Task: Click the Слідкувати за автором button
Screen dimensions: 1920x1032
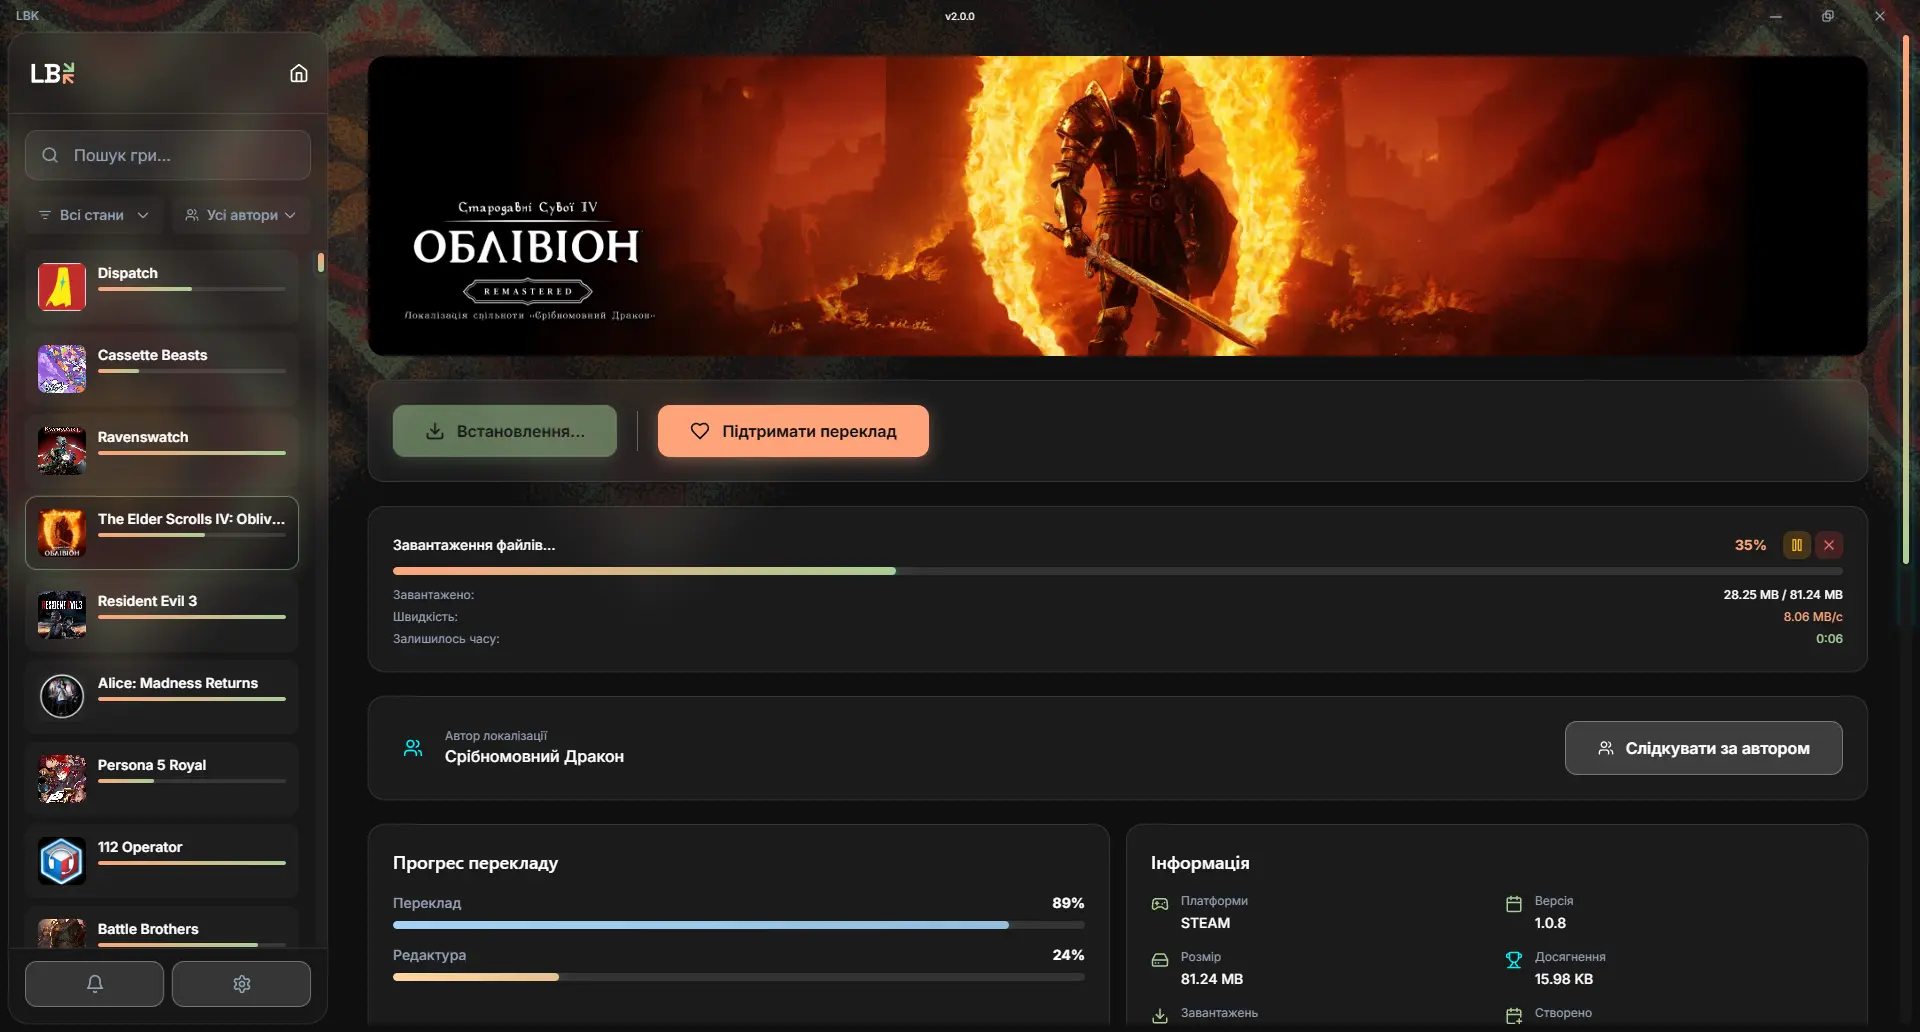Action: click(1703, 748)
